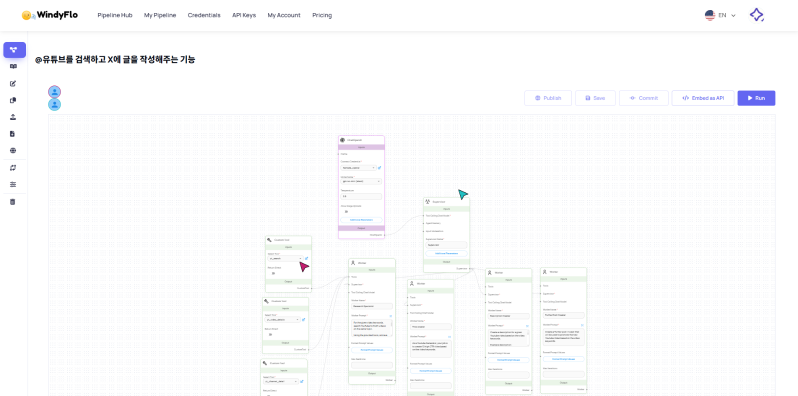This screenshot has height=396, width=798.
Task: Save the pipeline
Action: point(595,98)
